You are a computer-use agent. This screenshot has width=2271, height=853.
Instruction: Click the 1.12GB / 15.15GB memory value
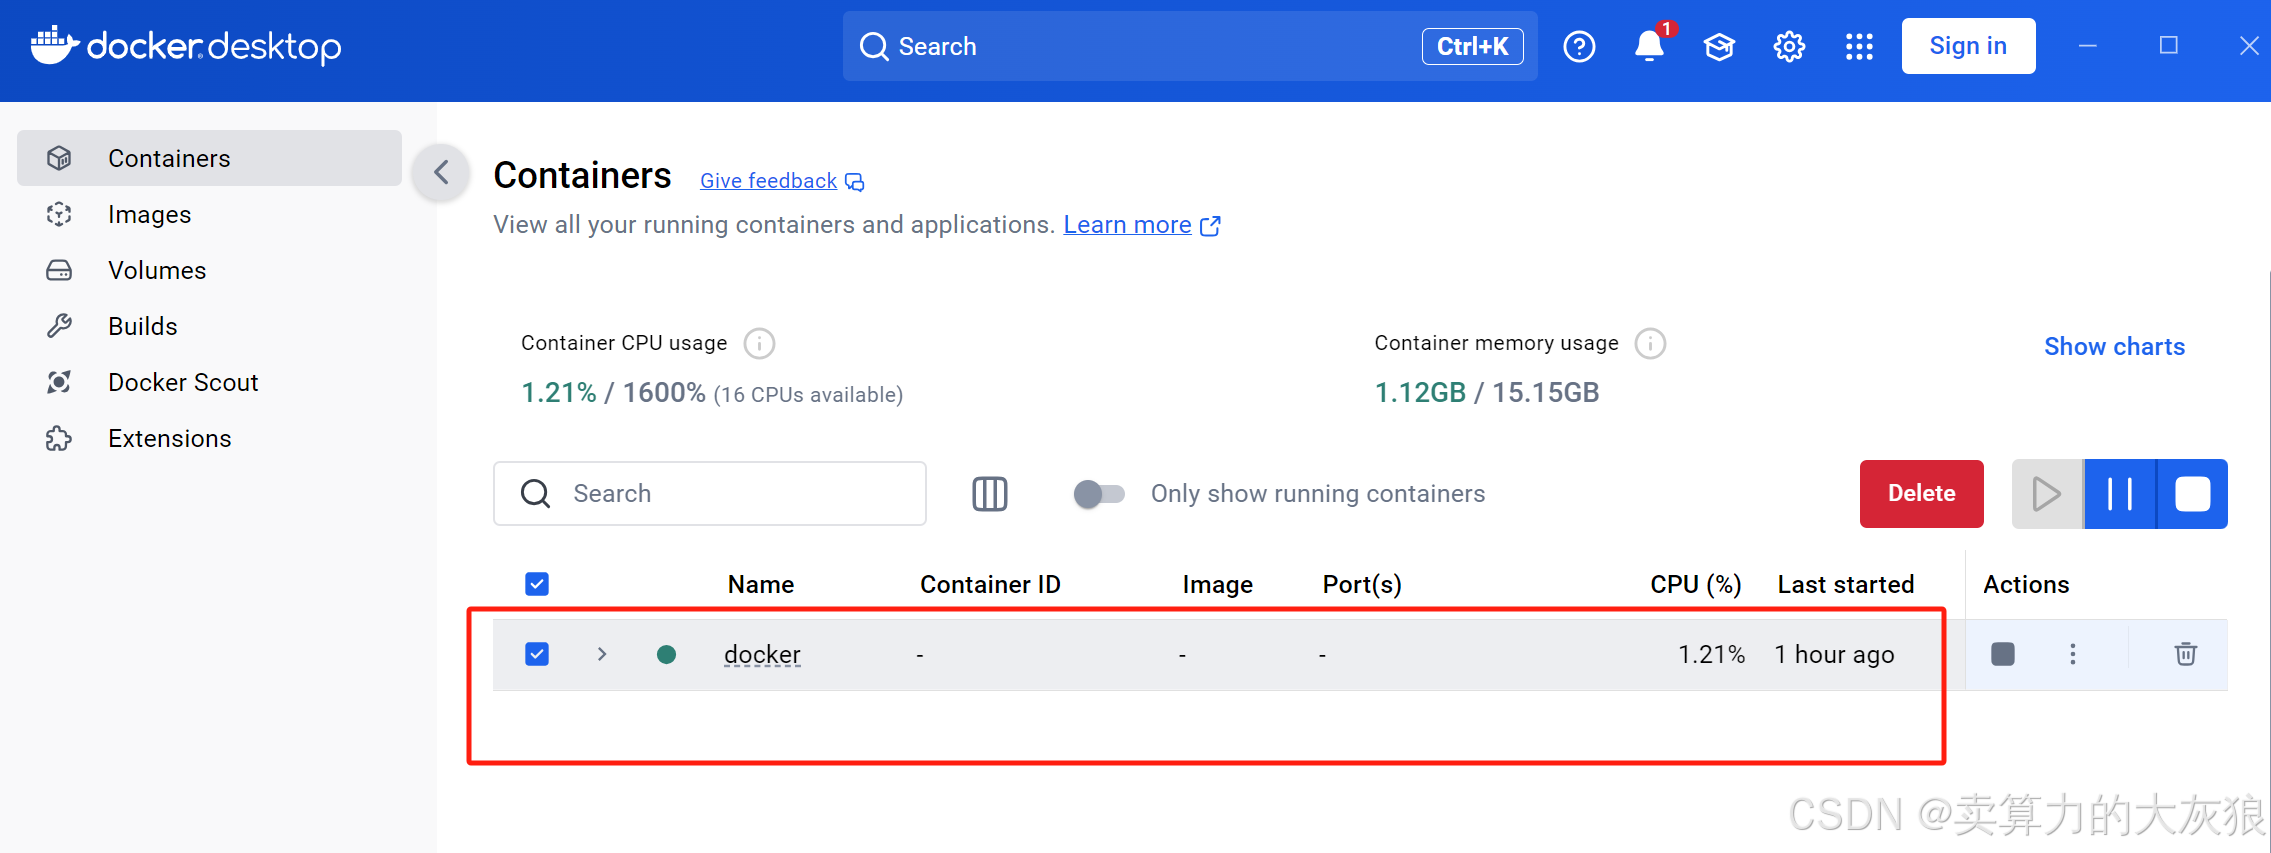pos(1486,392)
